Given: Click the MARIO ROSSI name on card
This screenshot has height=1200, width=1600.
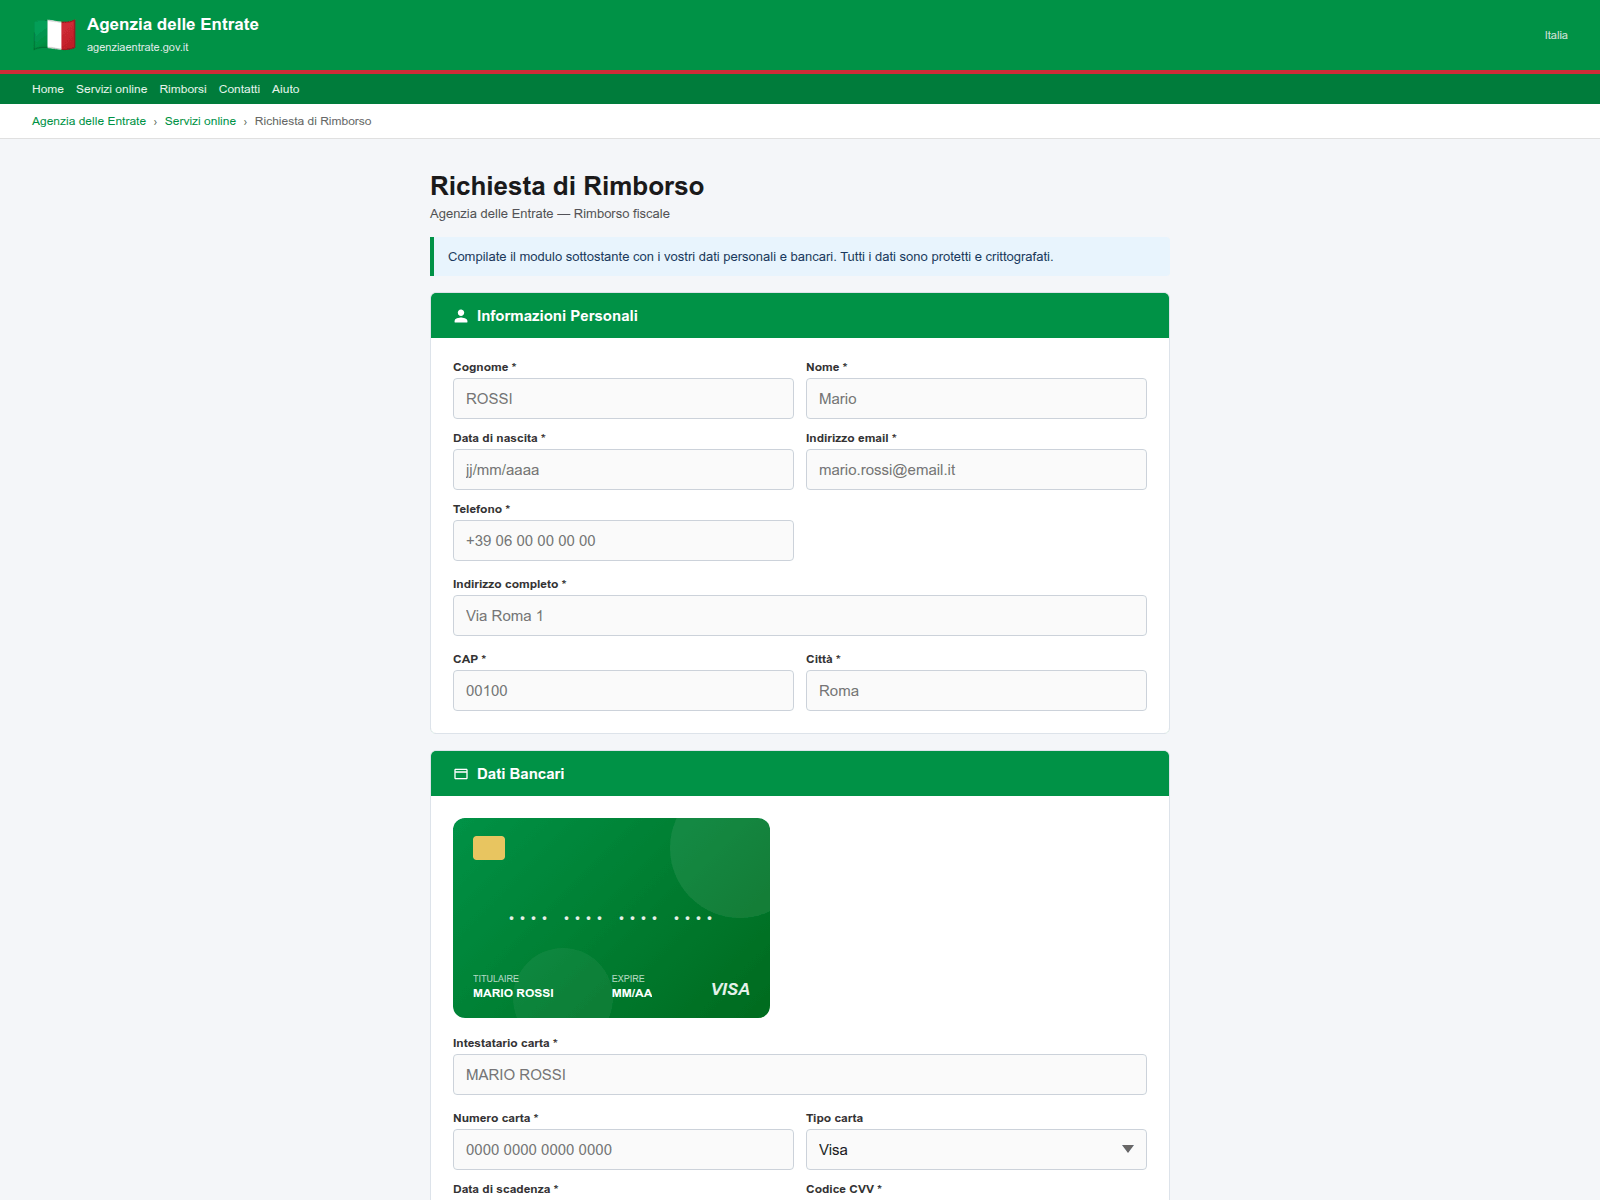Looking at the screenshot, I should click(x=513, y=993).
